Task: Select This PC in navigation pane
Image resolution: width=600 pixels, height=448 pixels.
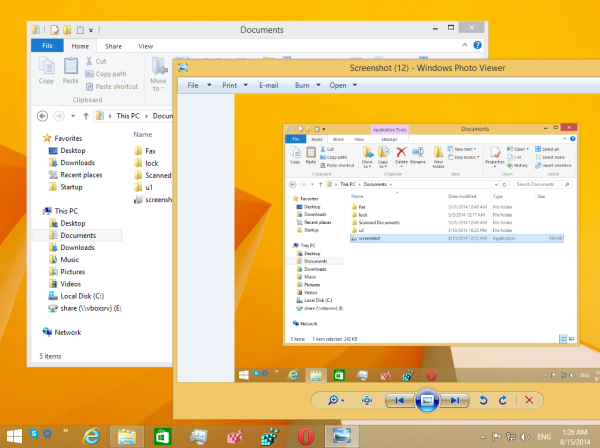Action: click(60, 211)
